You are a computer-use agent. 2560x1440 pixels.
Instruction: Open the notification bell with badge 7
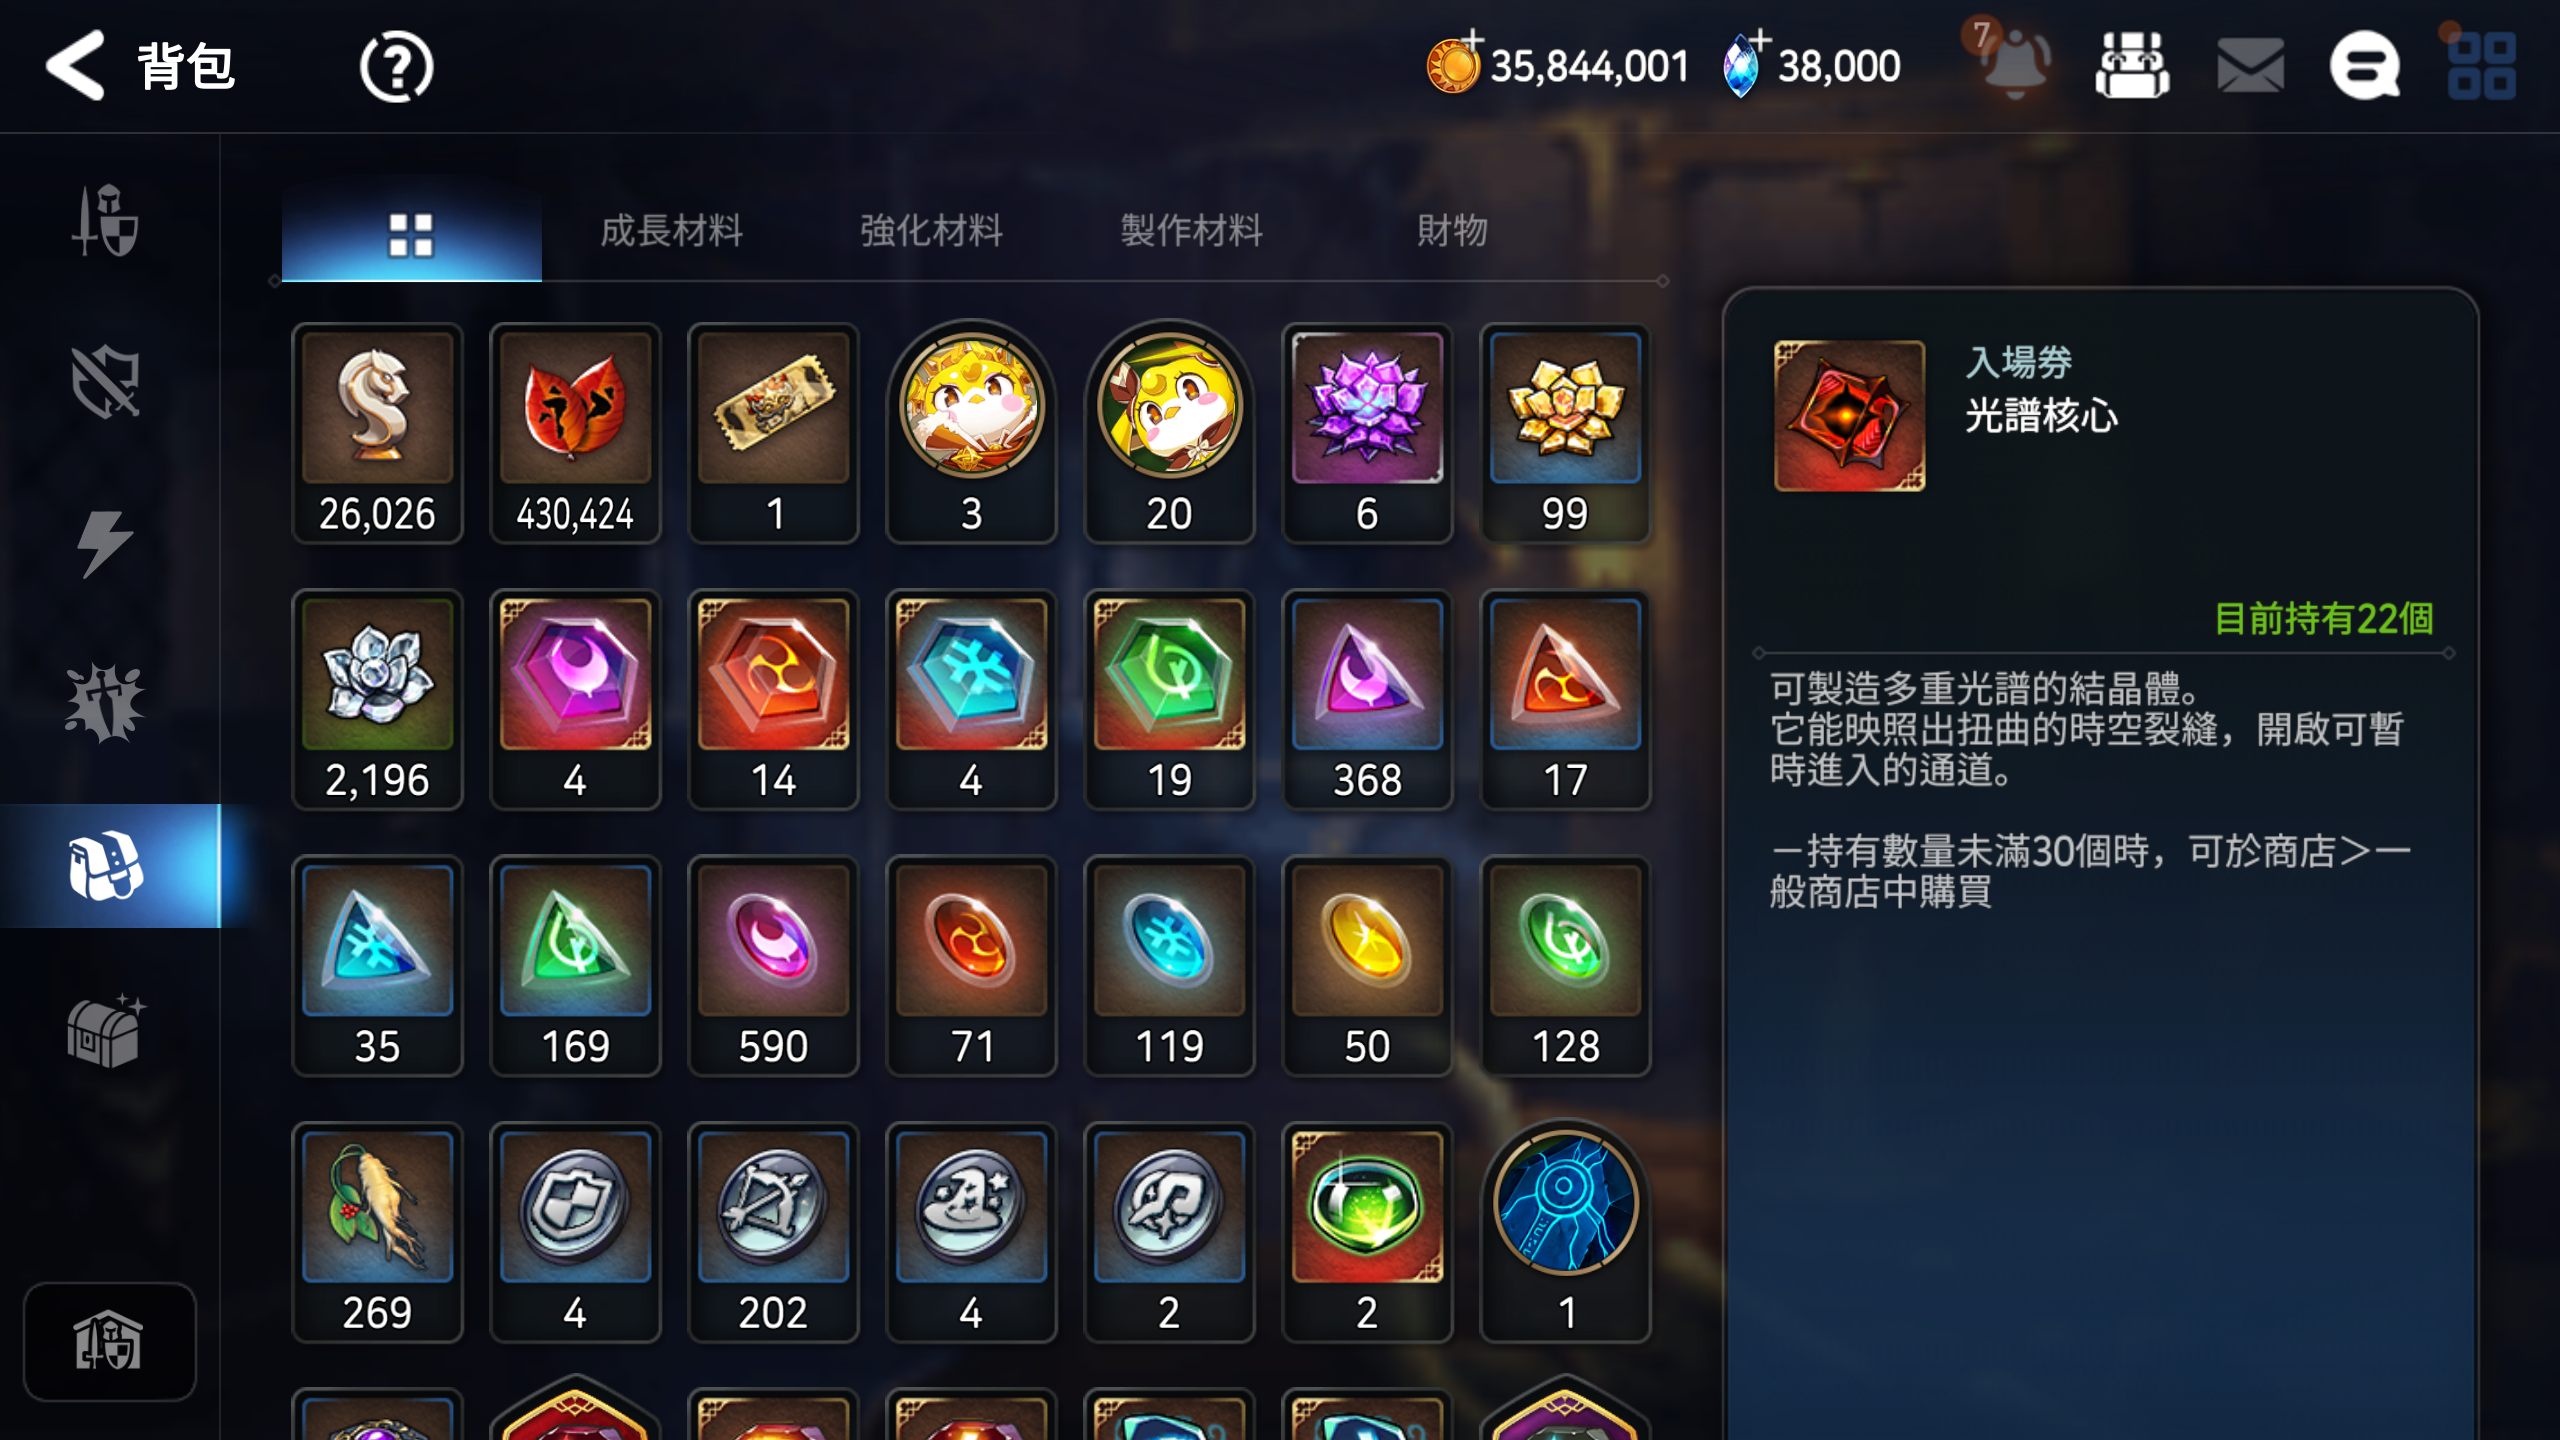coord(2012,62)
